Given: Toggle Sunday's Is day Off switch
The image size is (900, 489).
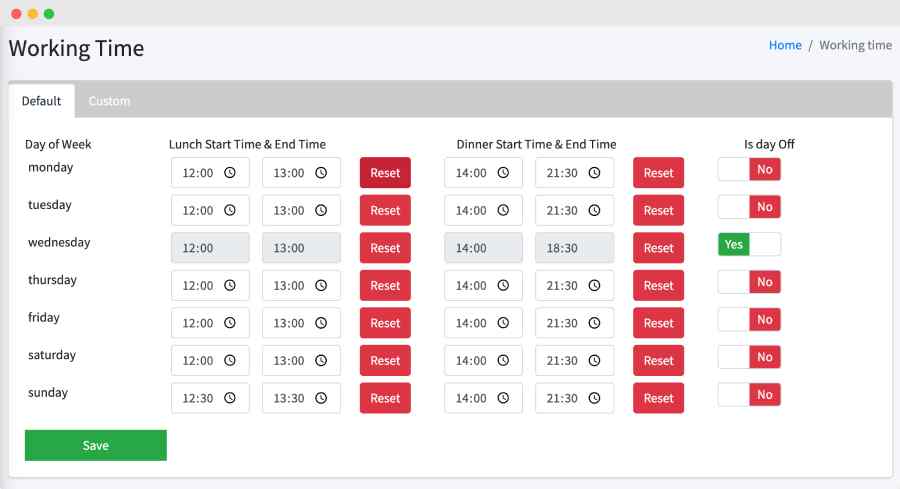Looking at the screenshot, I should point(749,395).
